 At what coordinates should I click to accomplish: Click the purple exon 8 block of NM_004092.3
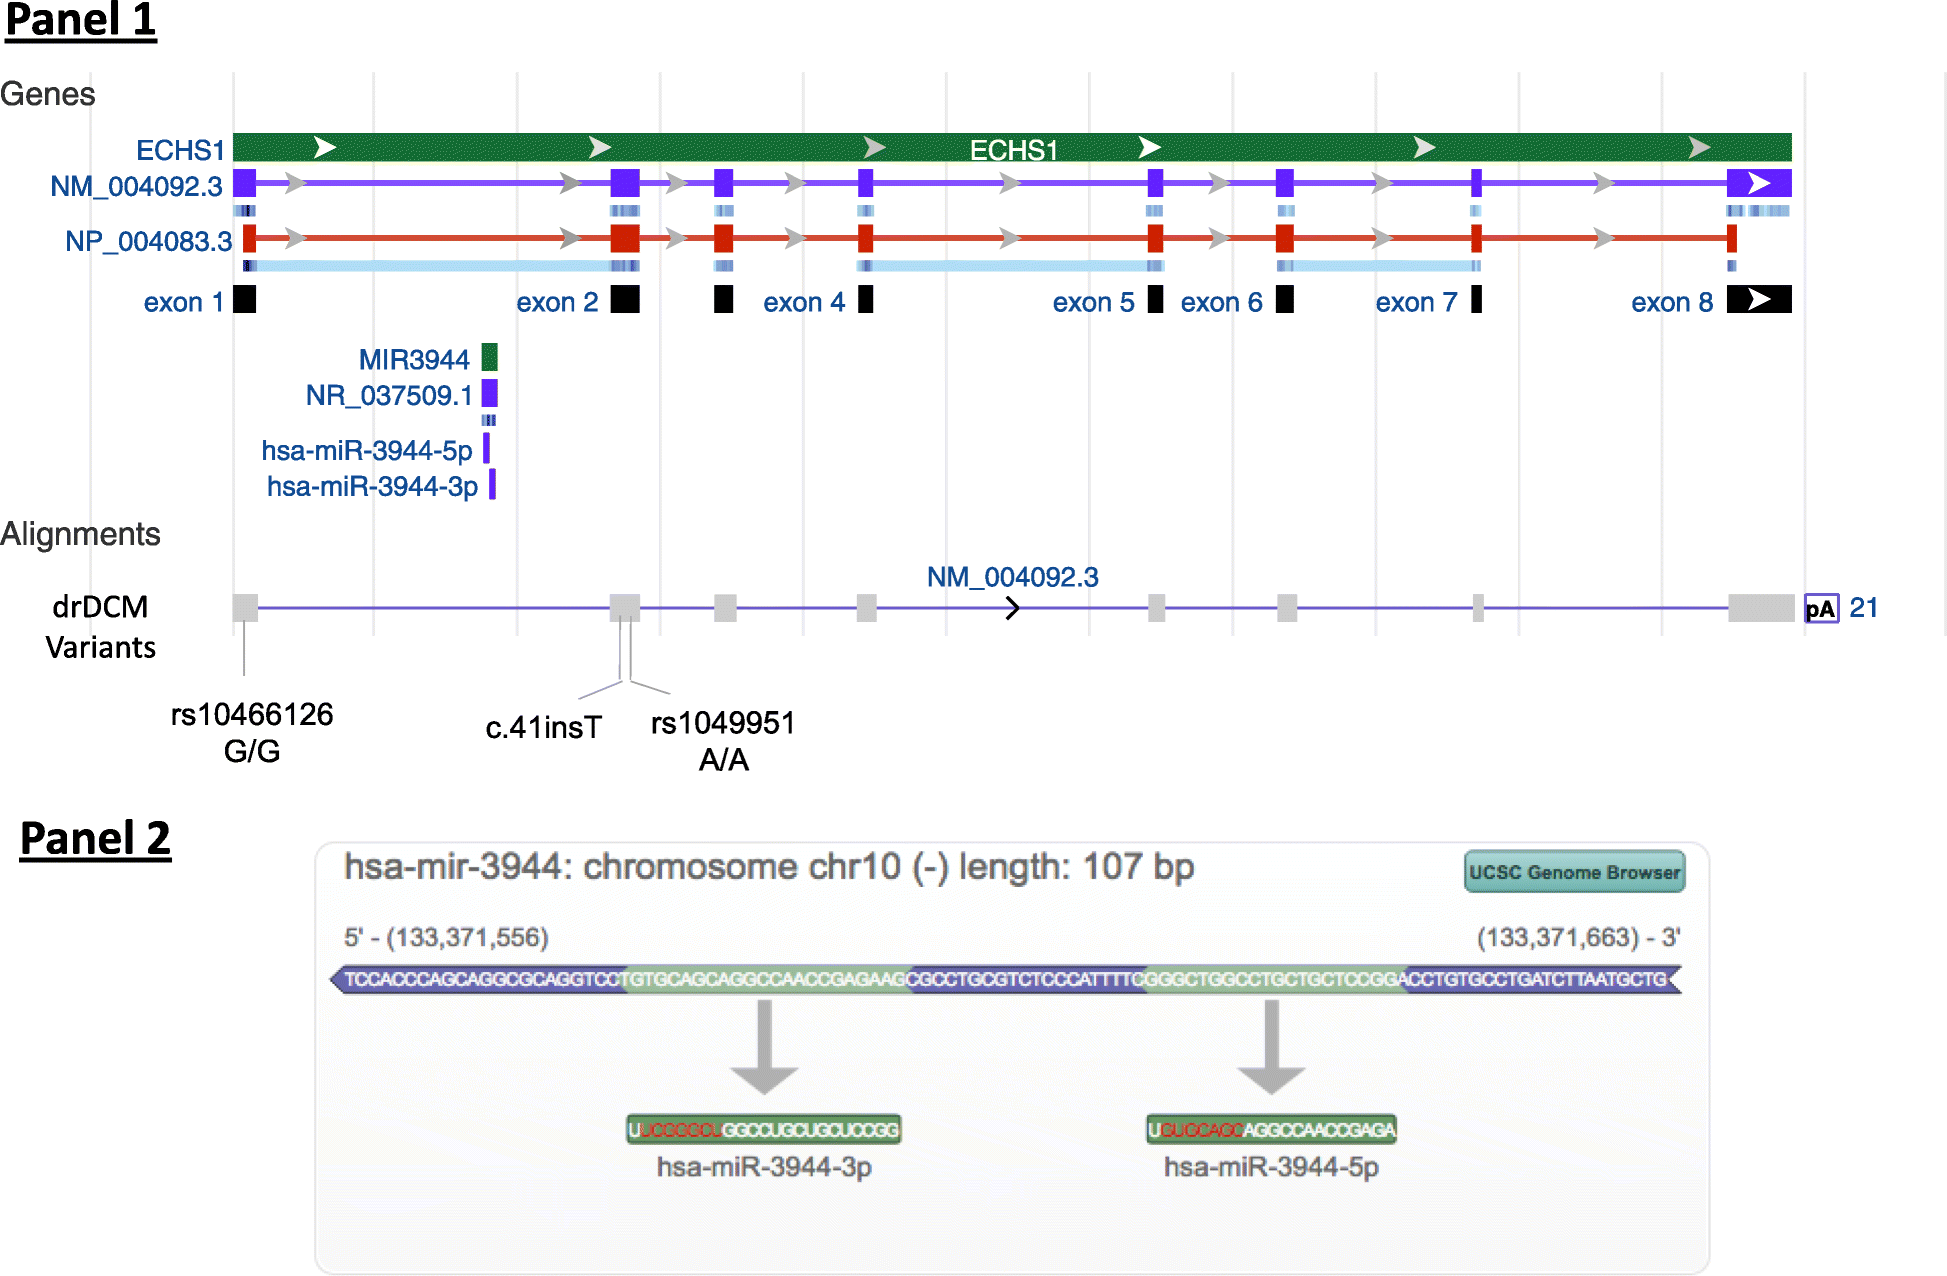pos(1759,183)
